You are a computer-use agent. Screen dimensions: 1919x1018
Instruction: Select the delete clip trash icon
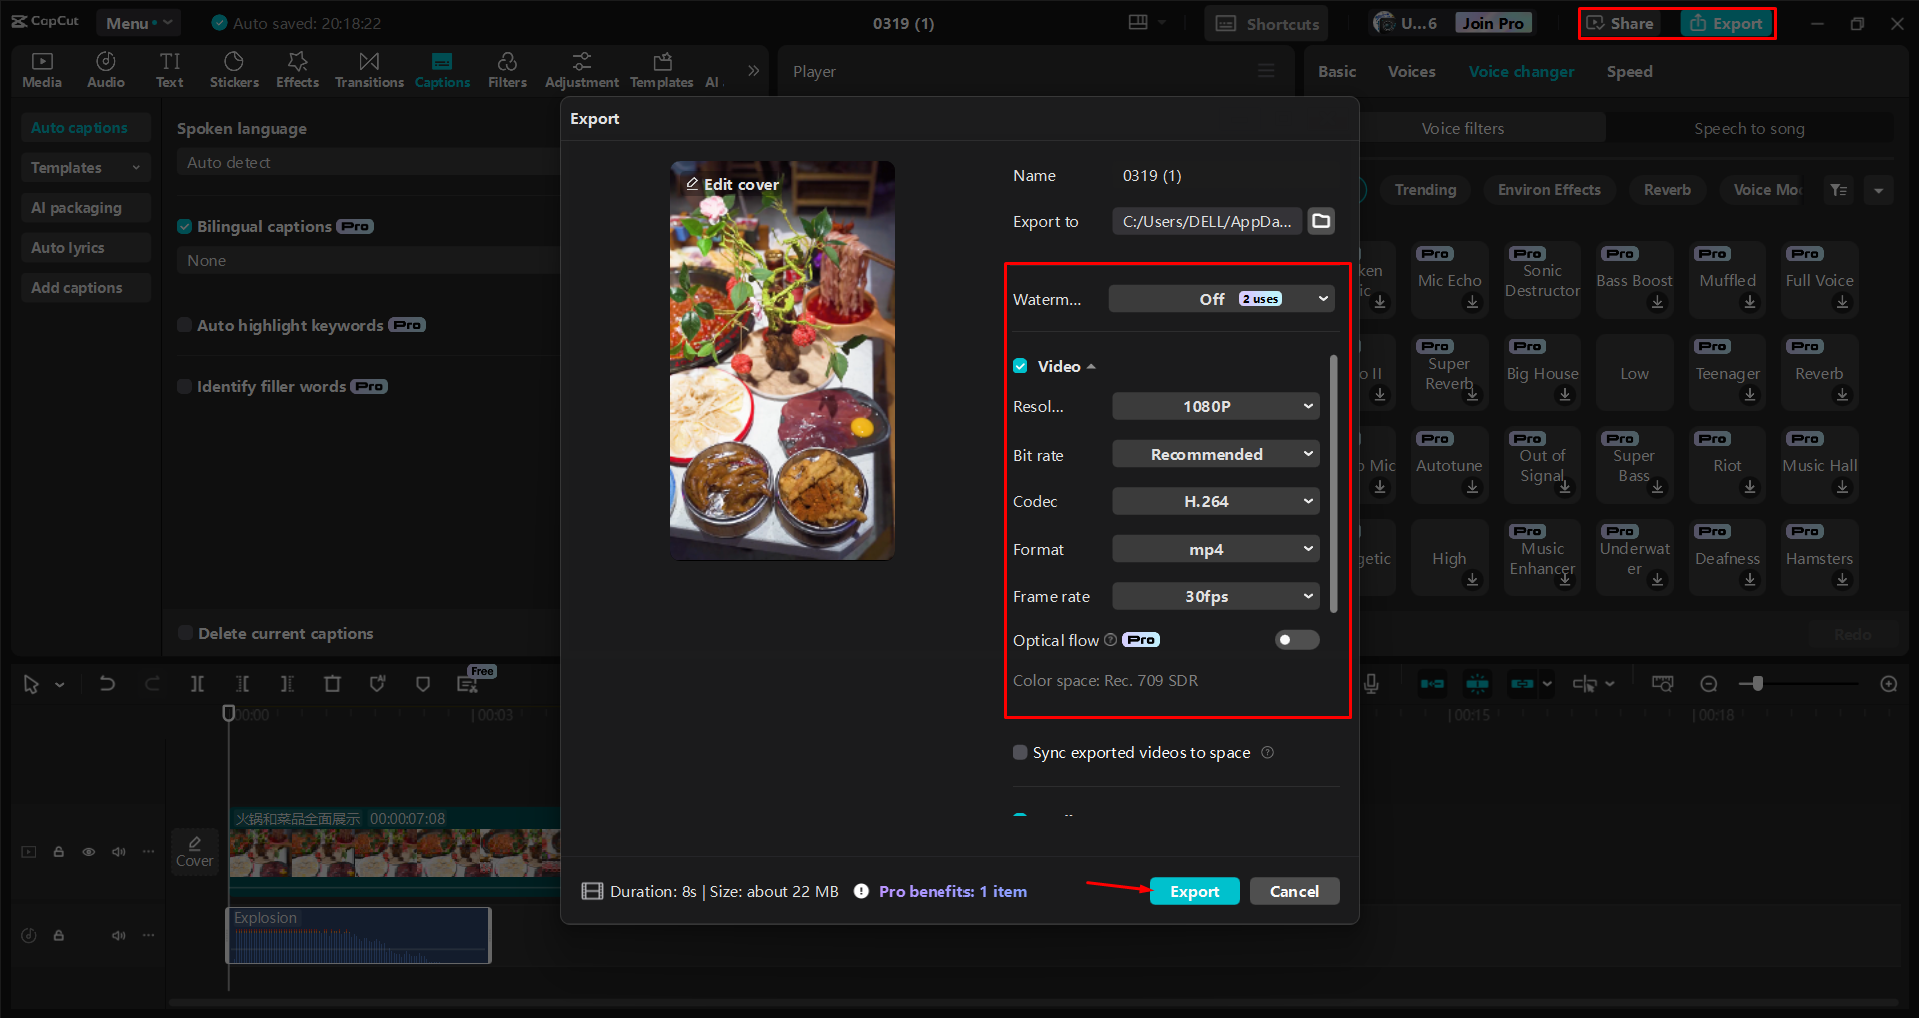pyautogui.click(x=333, y=683)
